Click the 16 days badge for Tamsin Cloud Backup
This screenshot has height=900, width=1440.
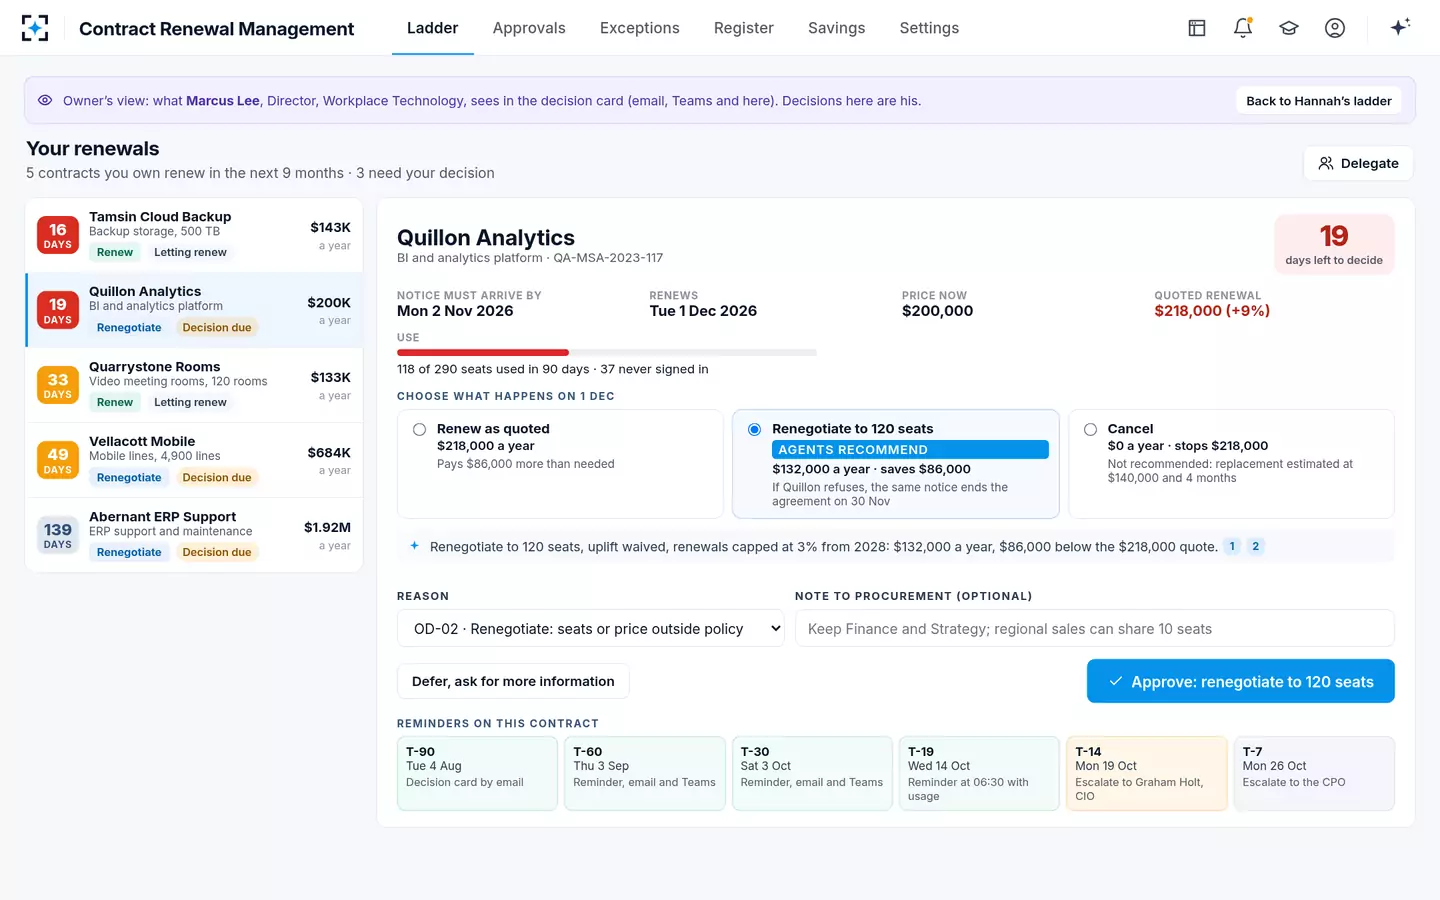[x=58, y=235]
